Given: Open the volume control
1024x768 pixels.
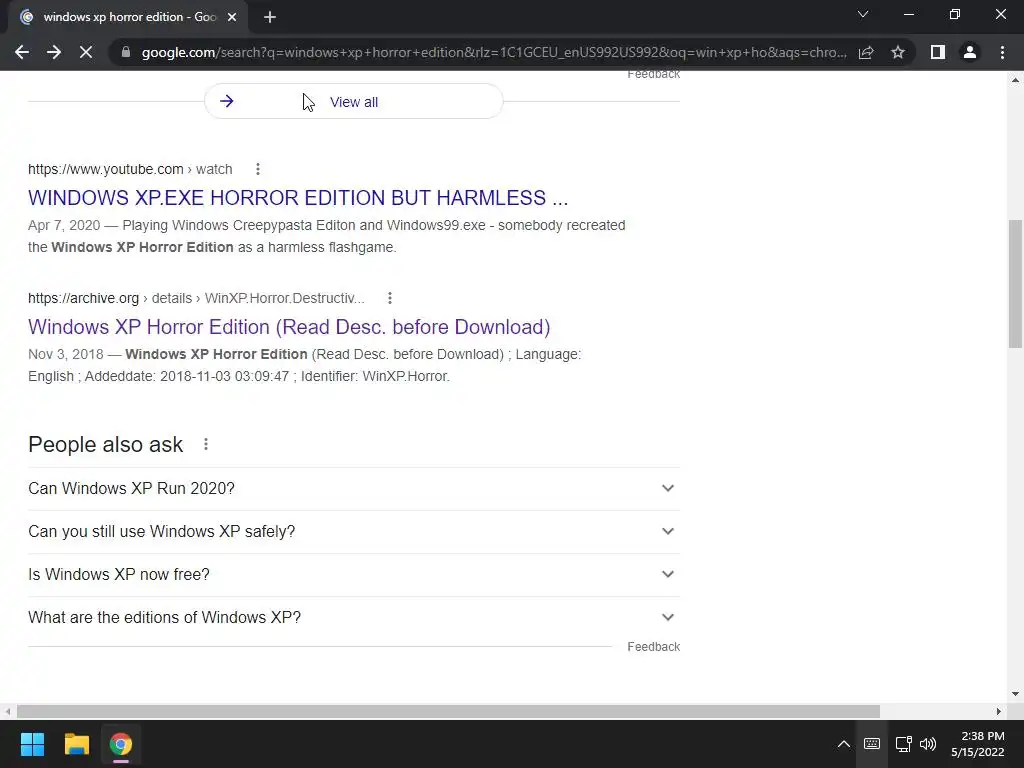Looking at the screenshot, I should pyautogui.click(x=928, y=744).
